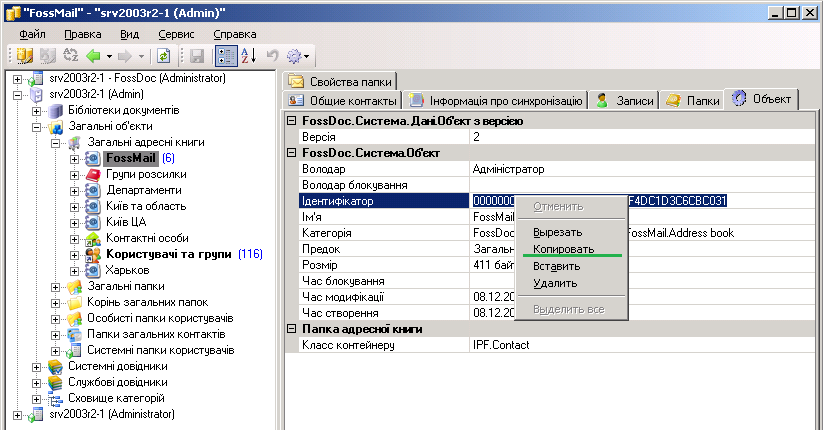
Task: Open the Сервис menu
Action: pos(176,34)
